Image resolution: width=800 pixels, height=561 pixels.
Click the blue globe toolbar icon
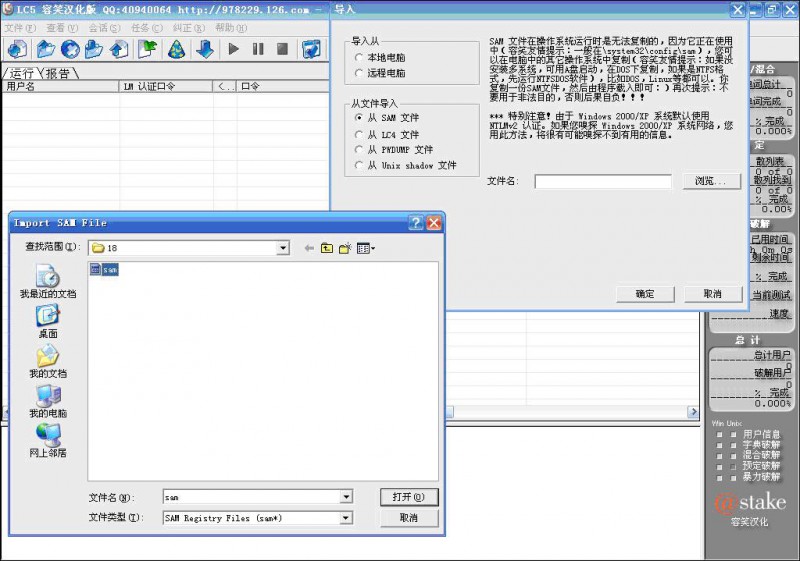(70, 49)
